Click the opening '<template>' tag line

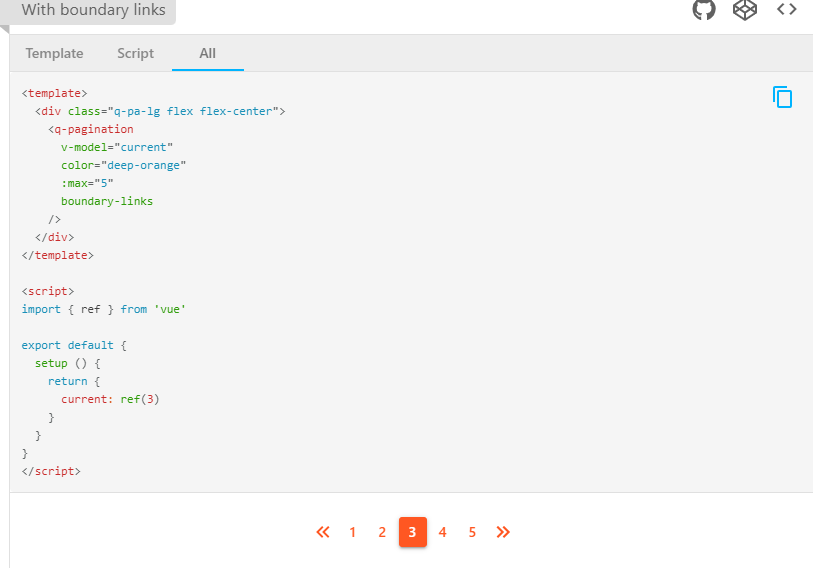[54, 93]
